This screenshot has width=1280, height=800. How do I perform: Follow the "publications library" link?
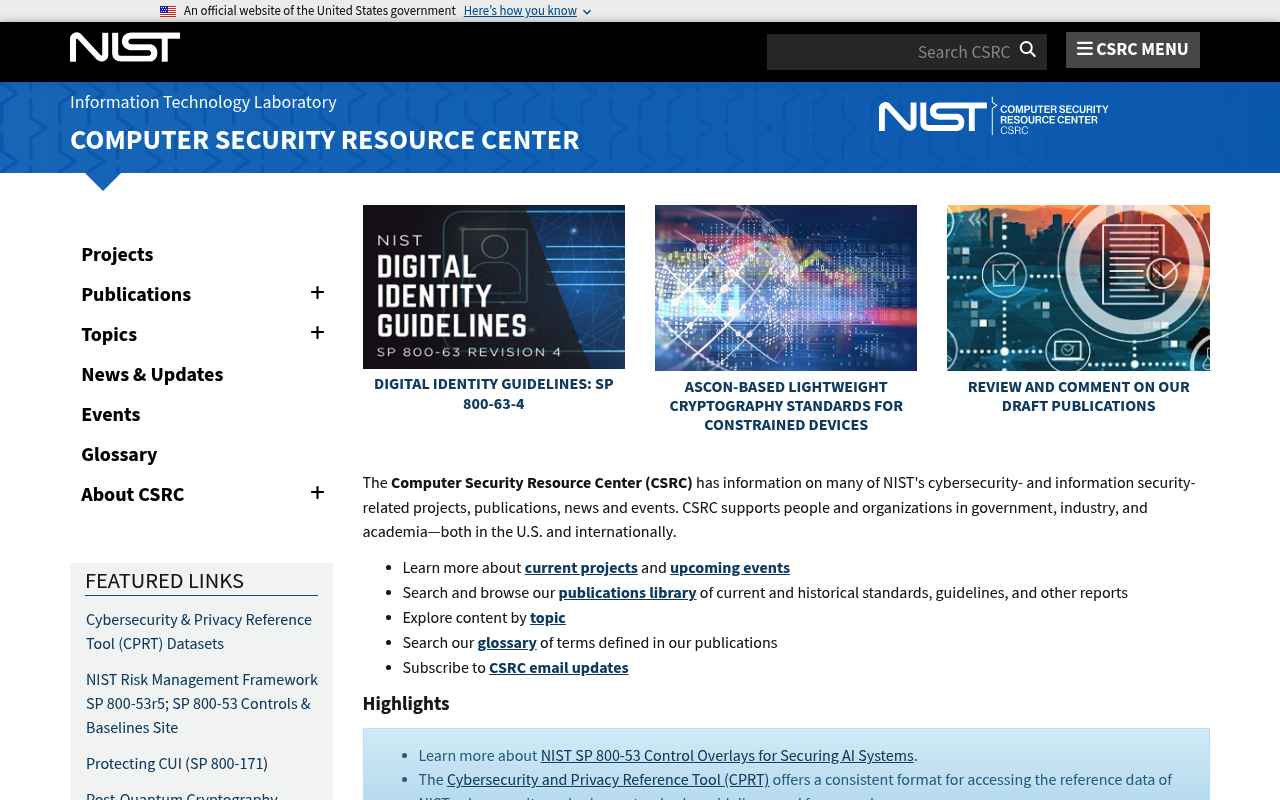point(627,593)
